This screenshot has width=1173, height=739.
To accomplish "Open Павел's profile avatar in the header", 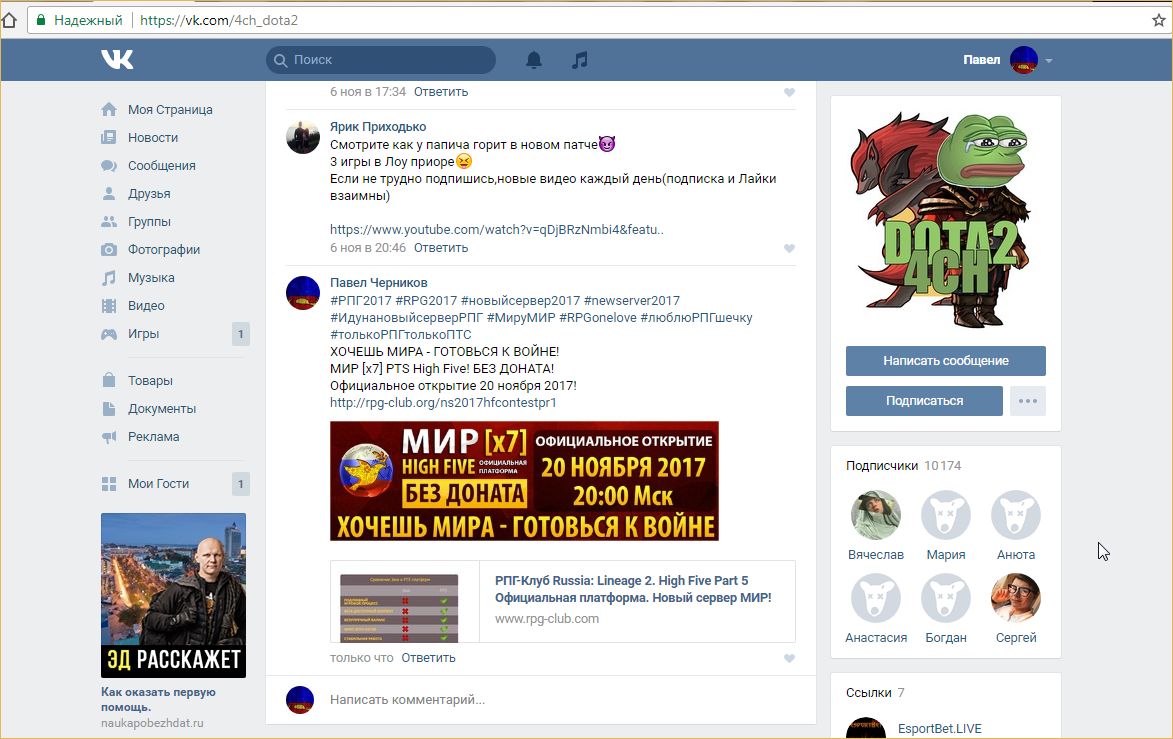I will click(x=1023, y=60).
